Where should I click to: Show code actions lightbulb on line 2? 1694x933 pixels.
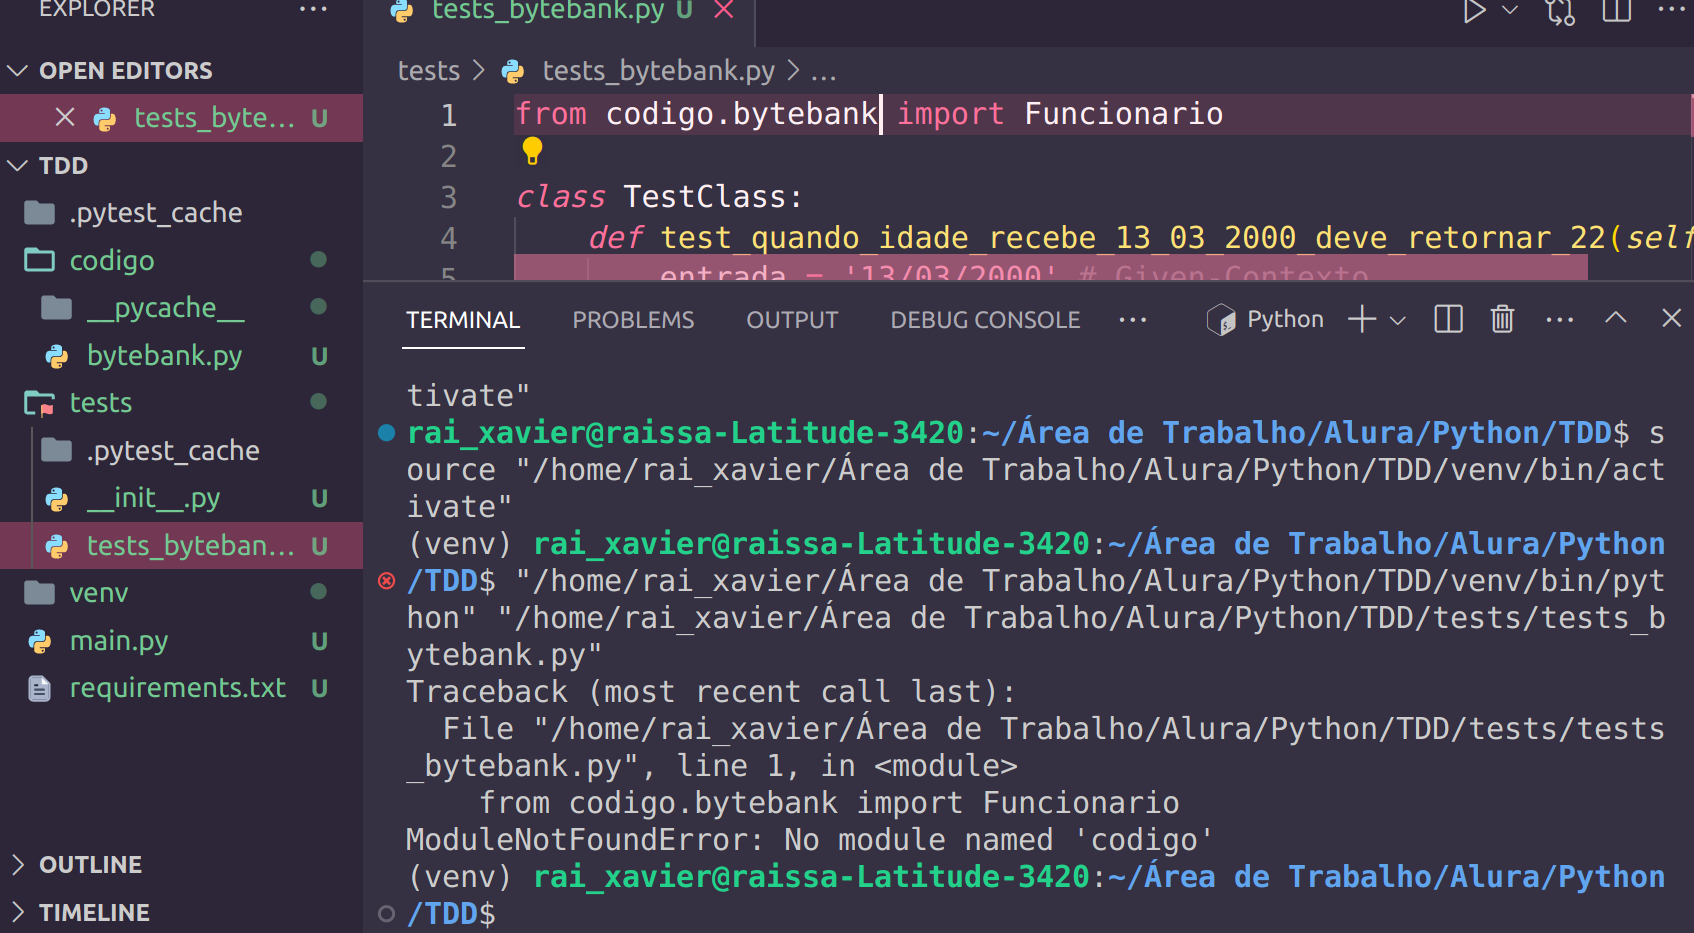click(x=532, y=151)
